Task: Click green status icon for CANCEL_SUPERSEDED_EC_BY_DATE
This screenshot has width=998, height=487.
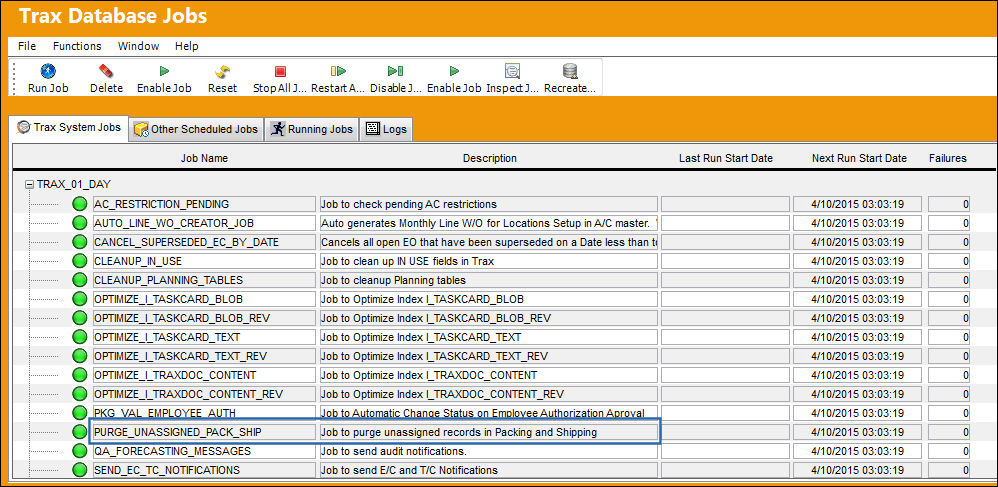Action: click(x=80, y=242)
